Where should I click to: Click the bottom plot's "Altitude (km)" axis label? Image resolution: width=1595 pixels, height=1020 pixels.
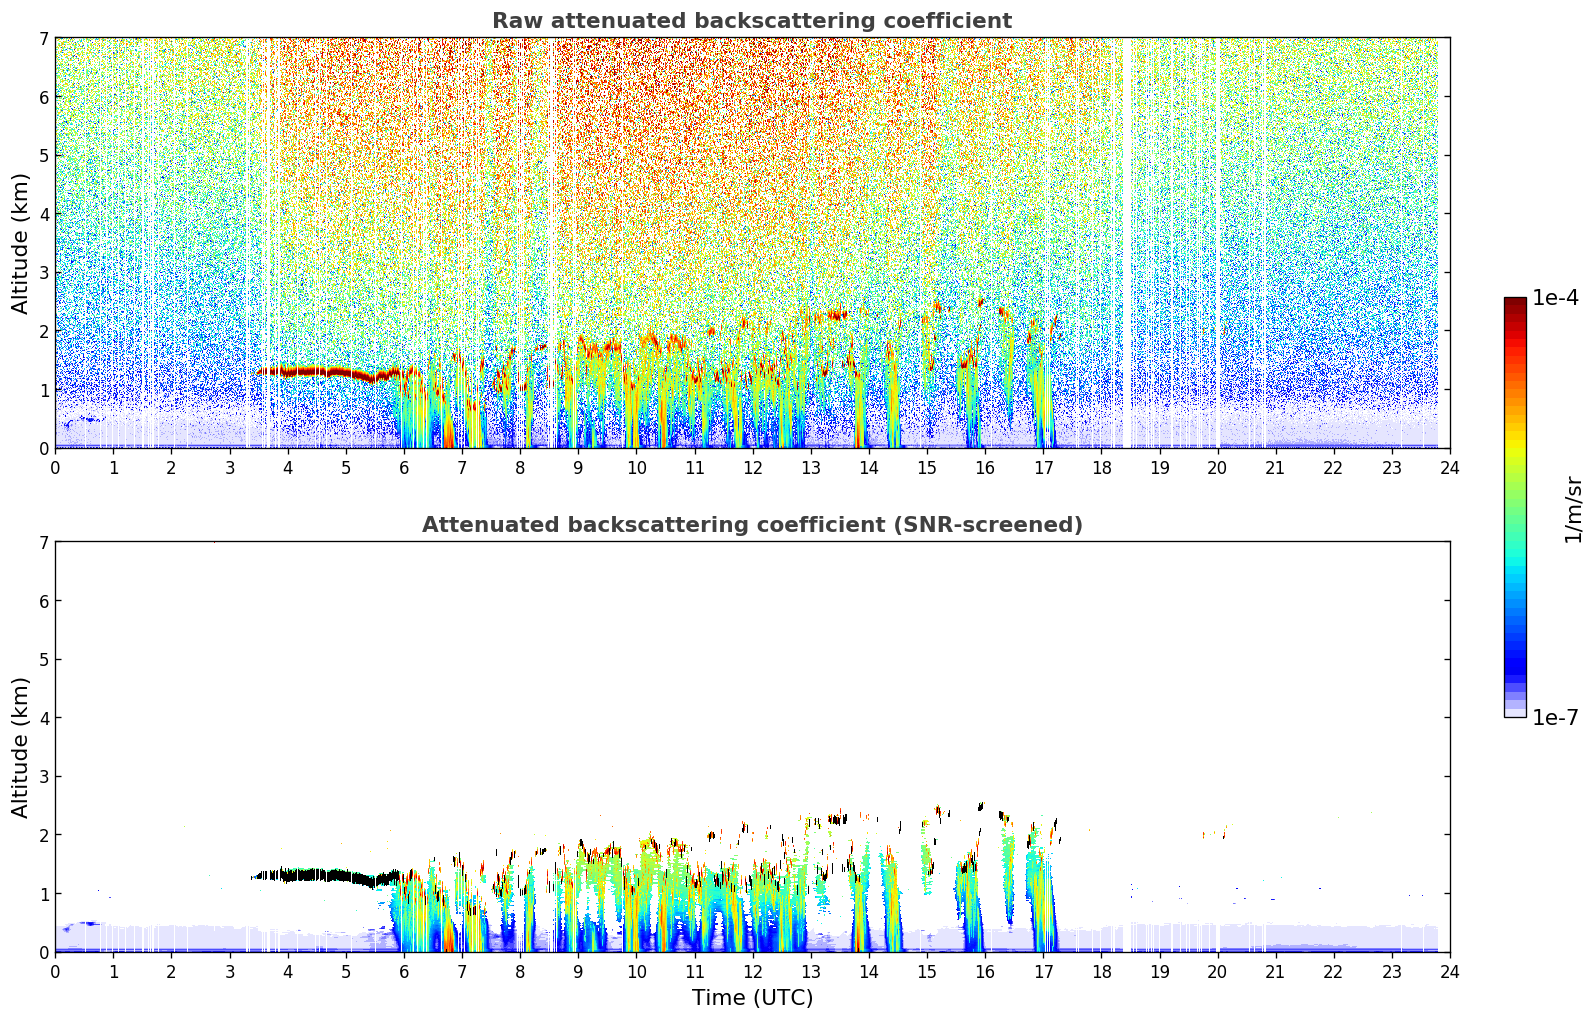pyautogui.click(x=21, y=747)
